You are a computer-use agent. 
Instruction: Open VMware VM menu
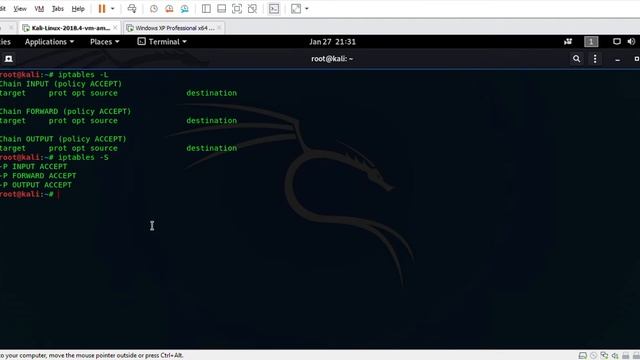click(x=39, y=9)
